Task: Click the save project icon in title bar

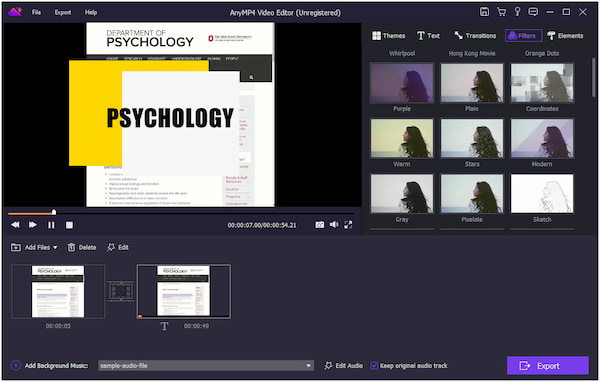Action: 484,12
